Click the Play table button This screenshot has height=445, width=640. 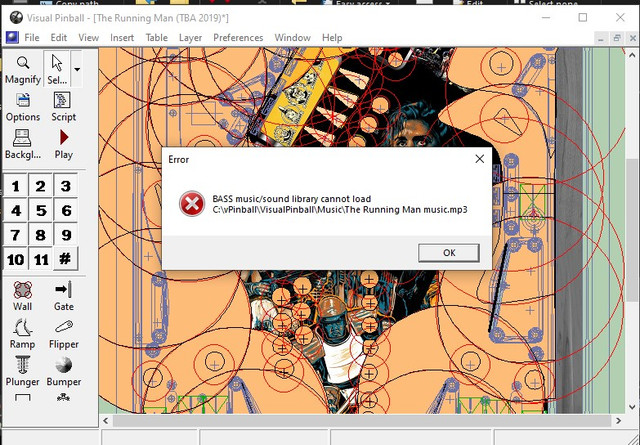[x=63, y=144]
